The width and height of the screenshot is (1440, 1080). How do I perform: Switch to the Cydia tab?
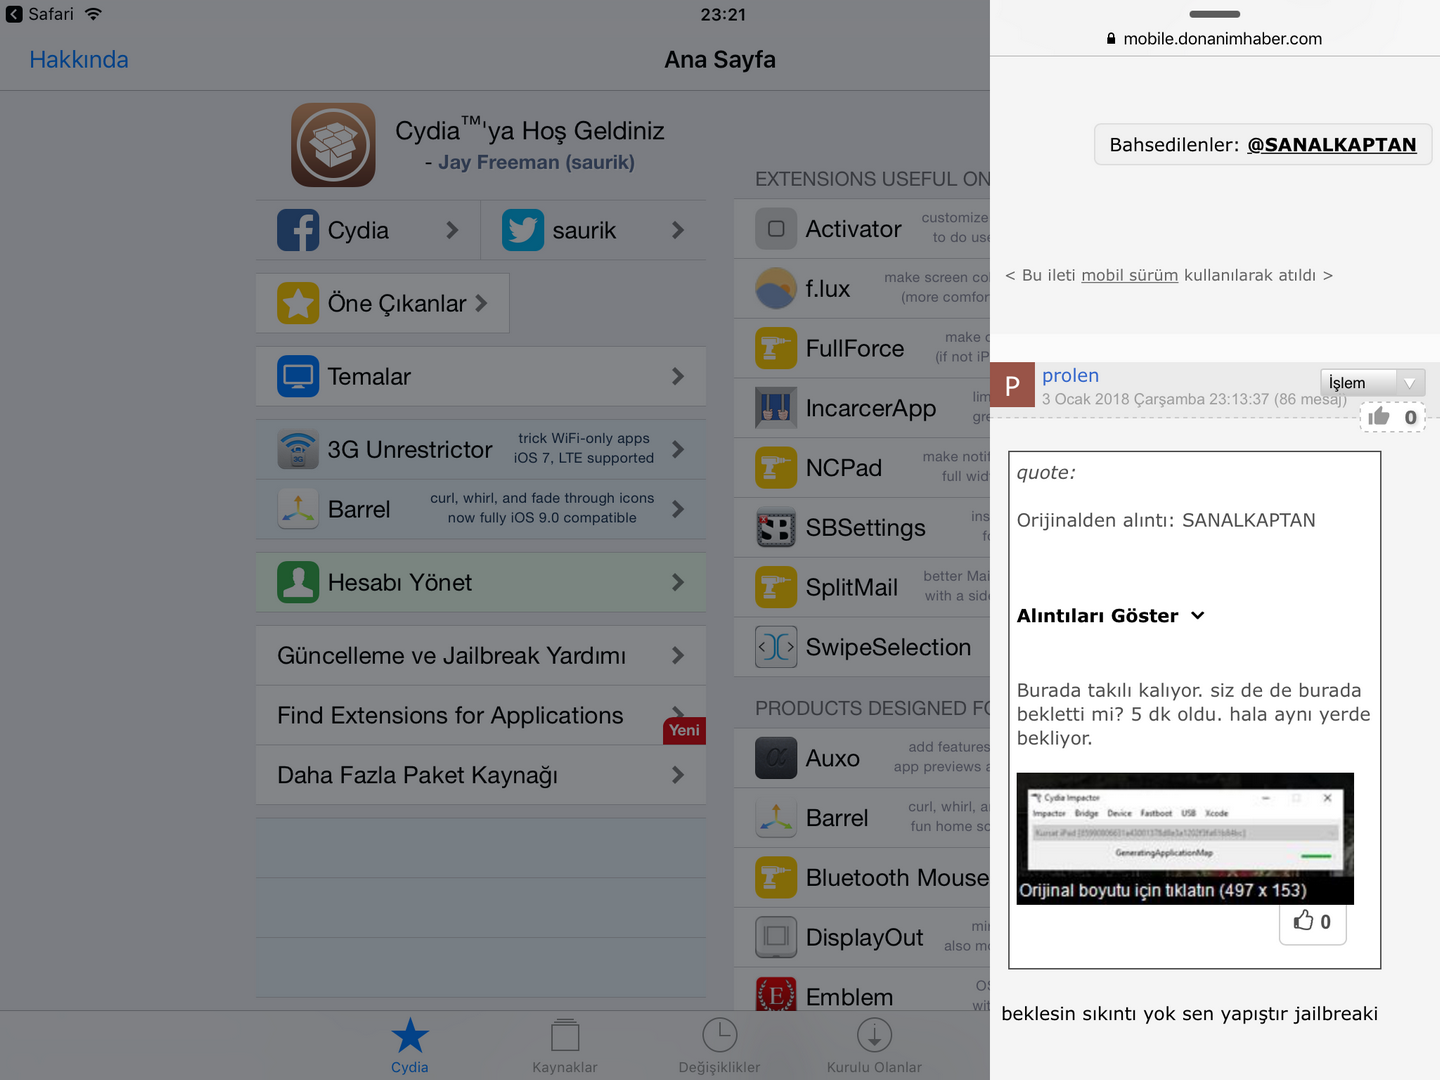click(x=410, y=1045)
